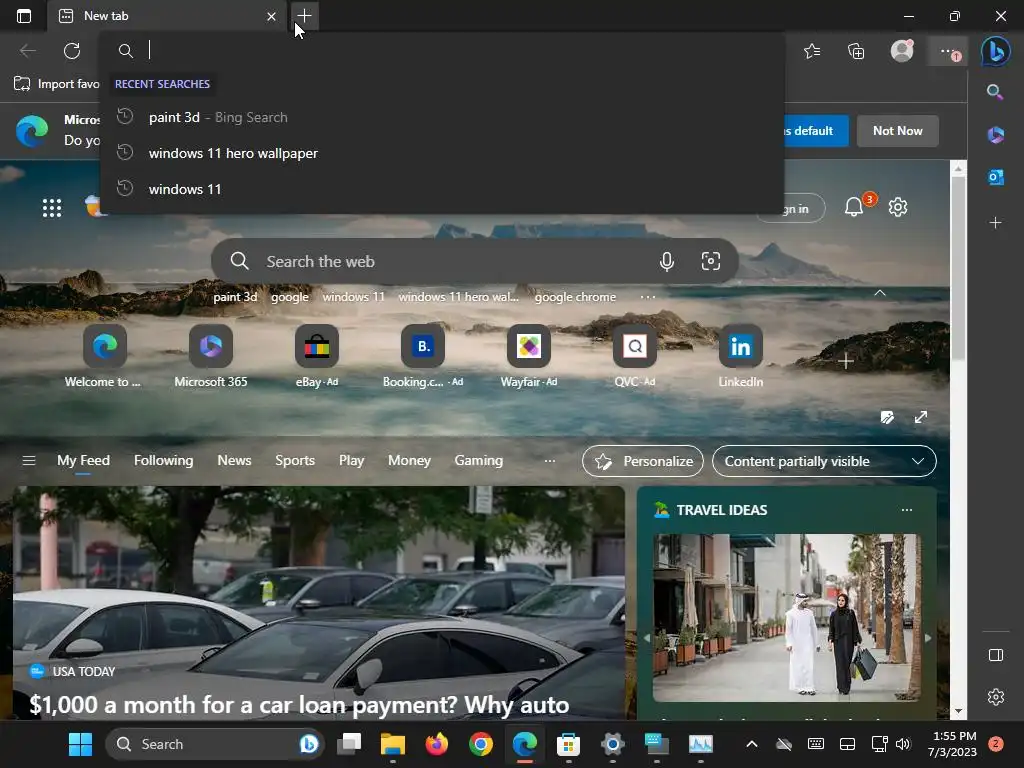Click the Not Now button

(897, 131)
